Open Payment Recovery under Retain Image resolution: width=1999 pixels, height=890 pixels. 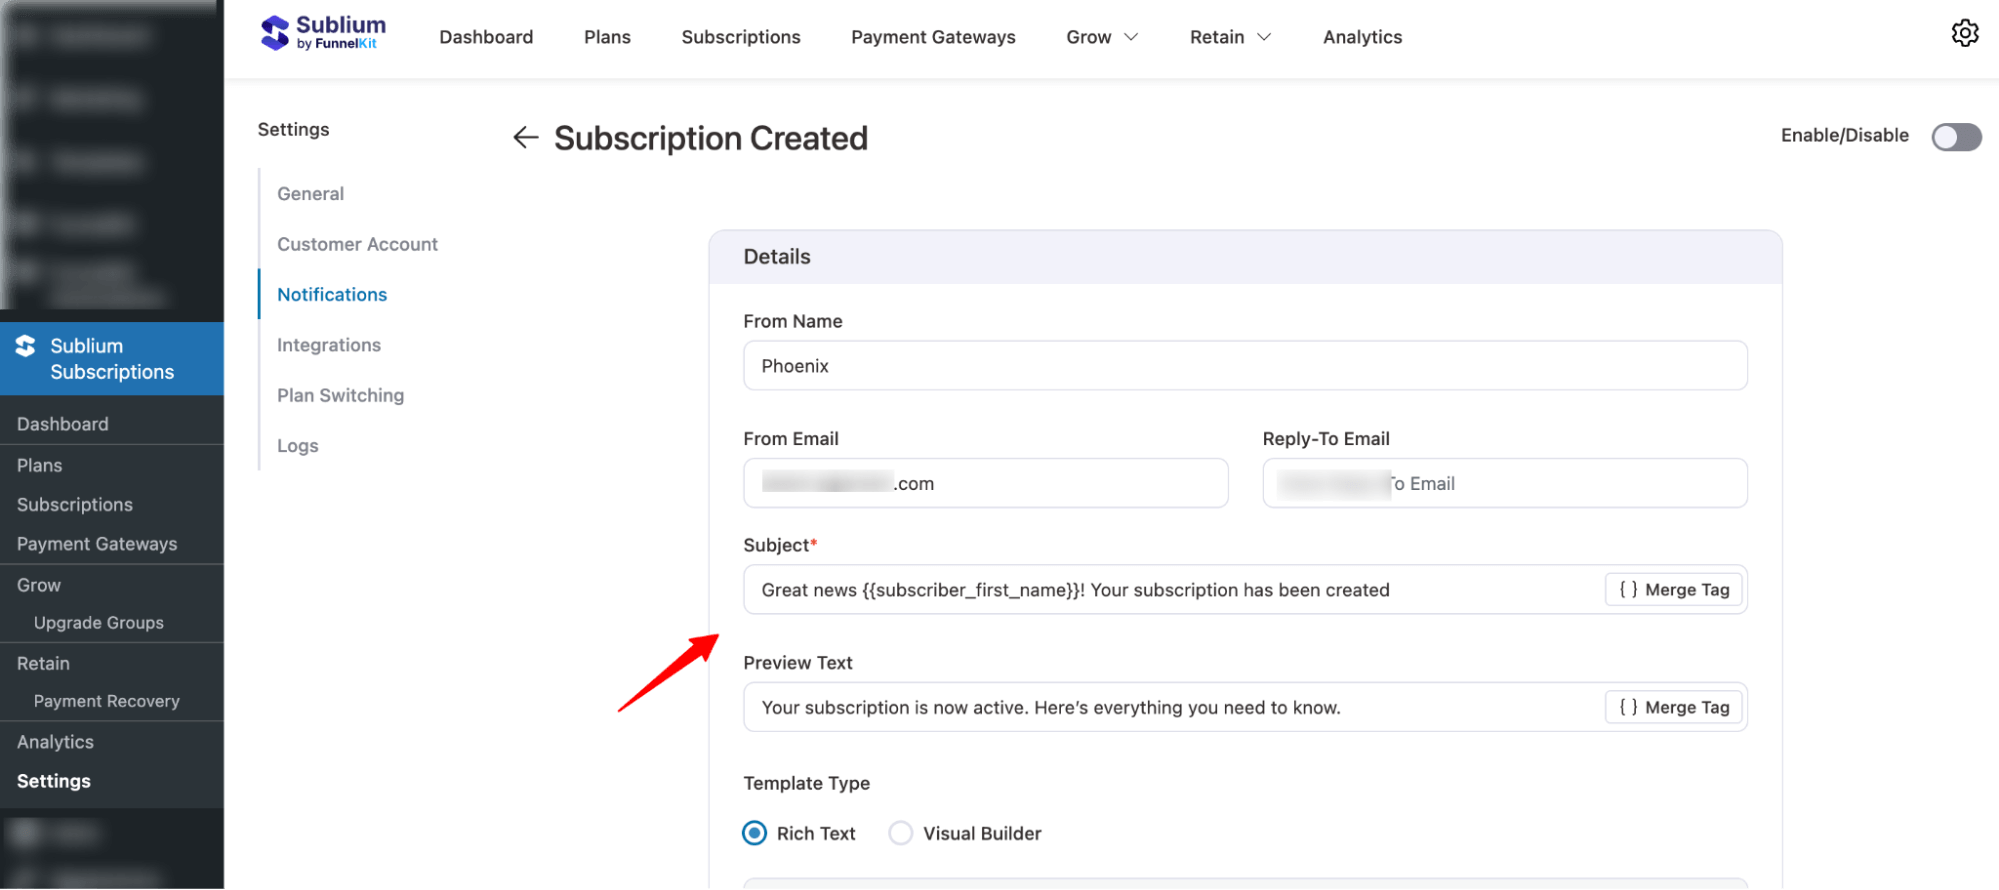point(107,700)
